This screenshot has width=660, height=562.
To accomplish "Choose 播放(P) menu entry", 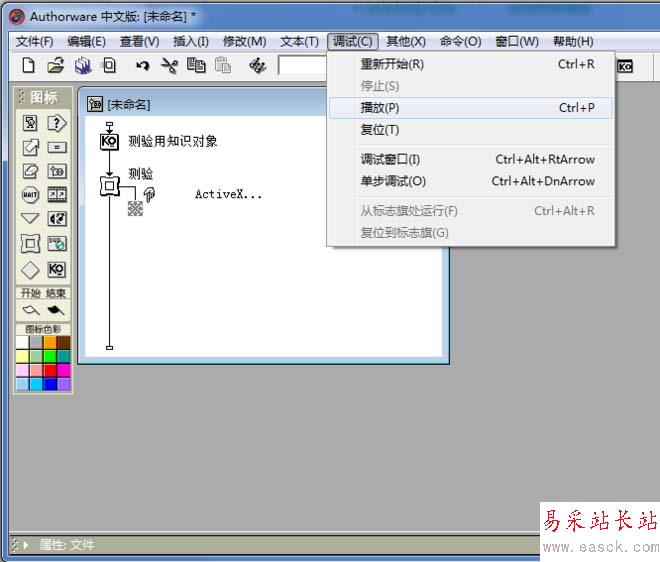I will 470,108.
